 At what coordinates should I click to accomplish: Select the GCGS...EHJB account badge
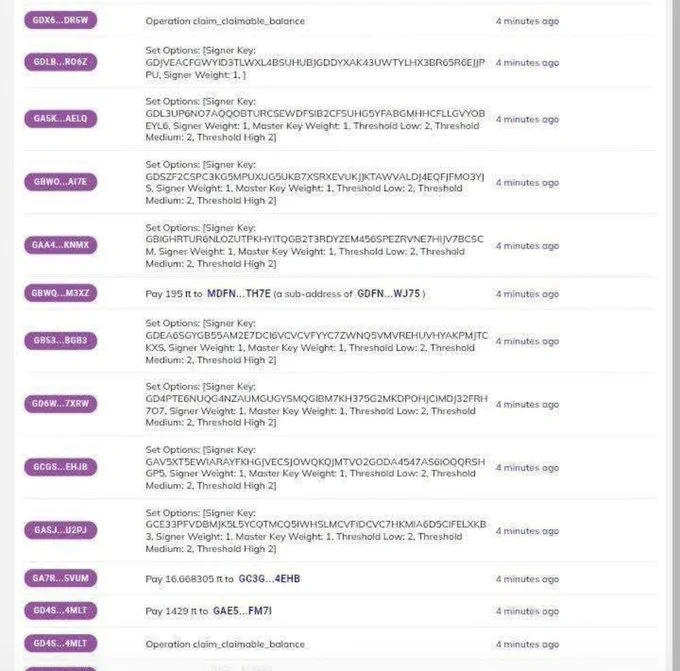point(60,467)
